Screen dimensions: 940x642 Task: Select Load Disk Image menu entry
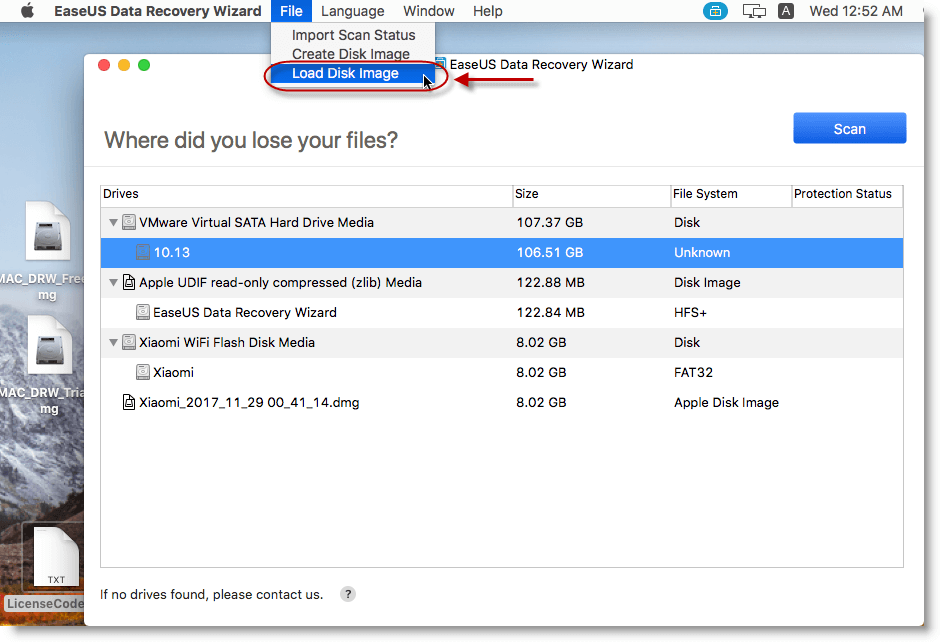[x=345, y=73]
